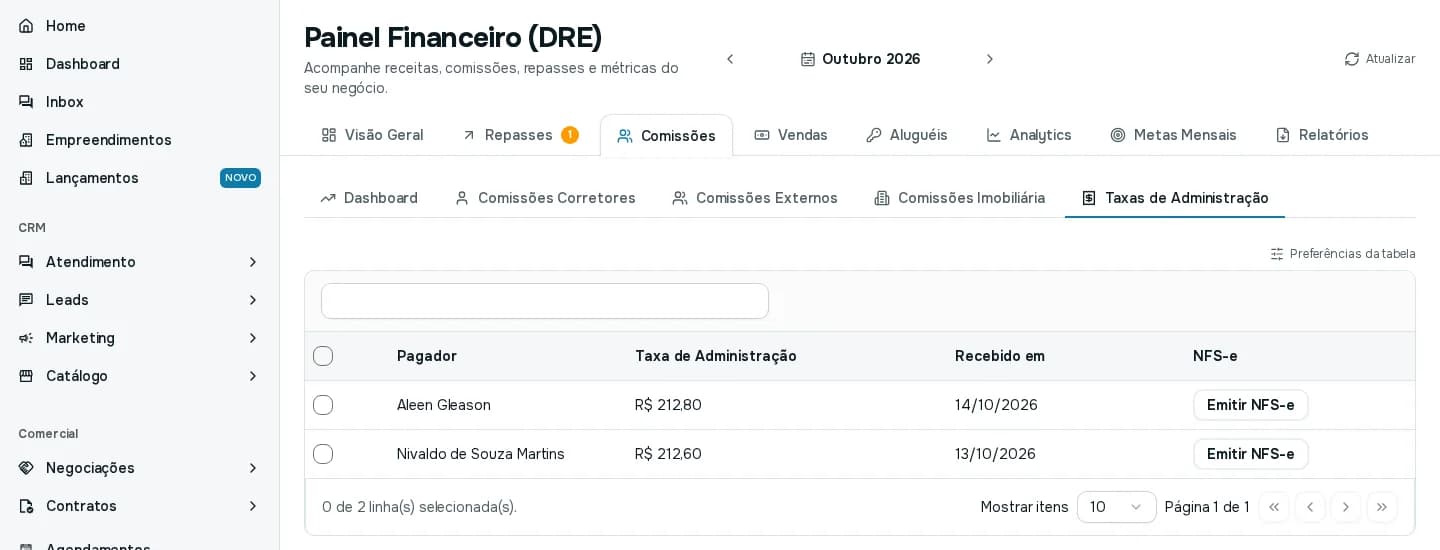
Task: Switch to the Analytics tab
Action: pyautogui.click(x=1029, y=135)
